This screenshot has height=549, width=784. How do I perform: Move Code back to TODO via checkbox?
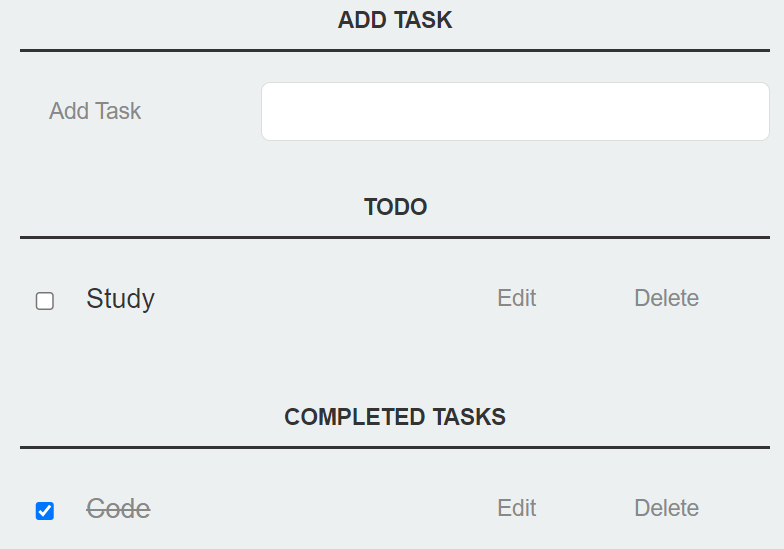[x=45, y=511]
